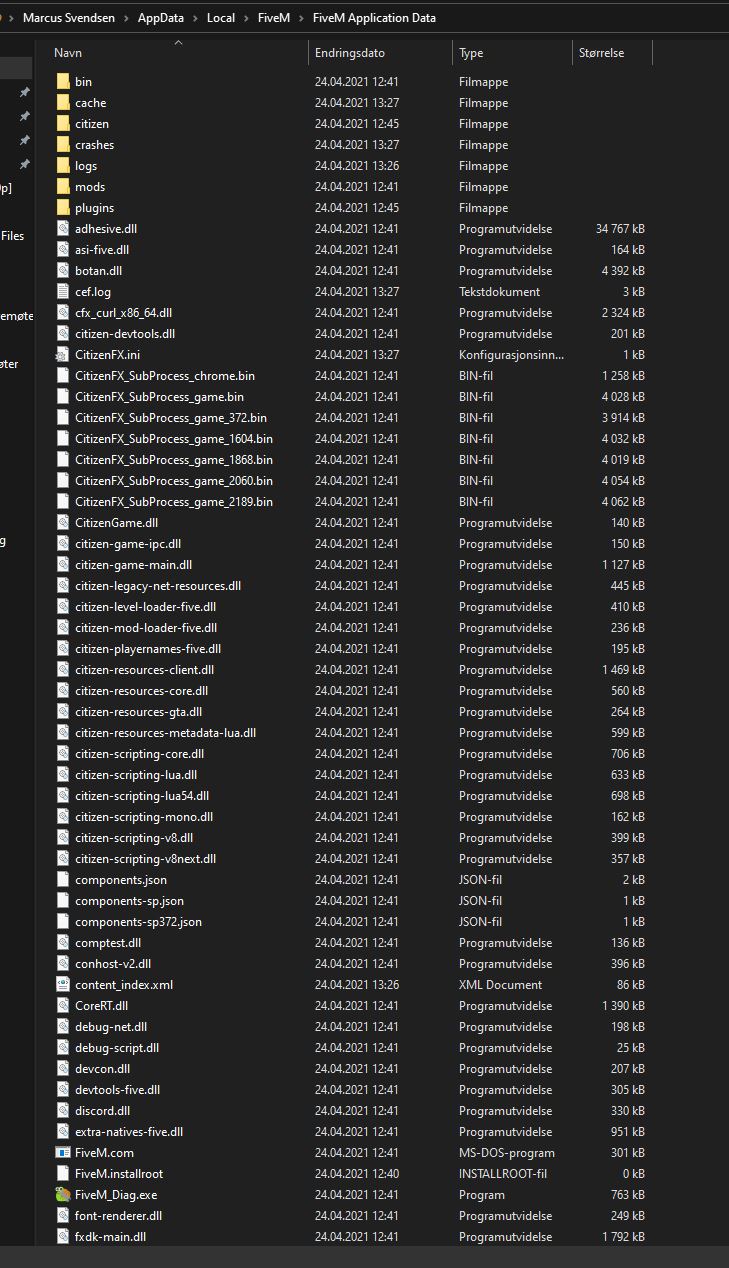Click the font-renderer.dll file icon

[x=63, y=1216]
